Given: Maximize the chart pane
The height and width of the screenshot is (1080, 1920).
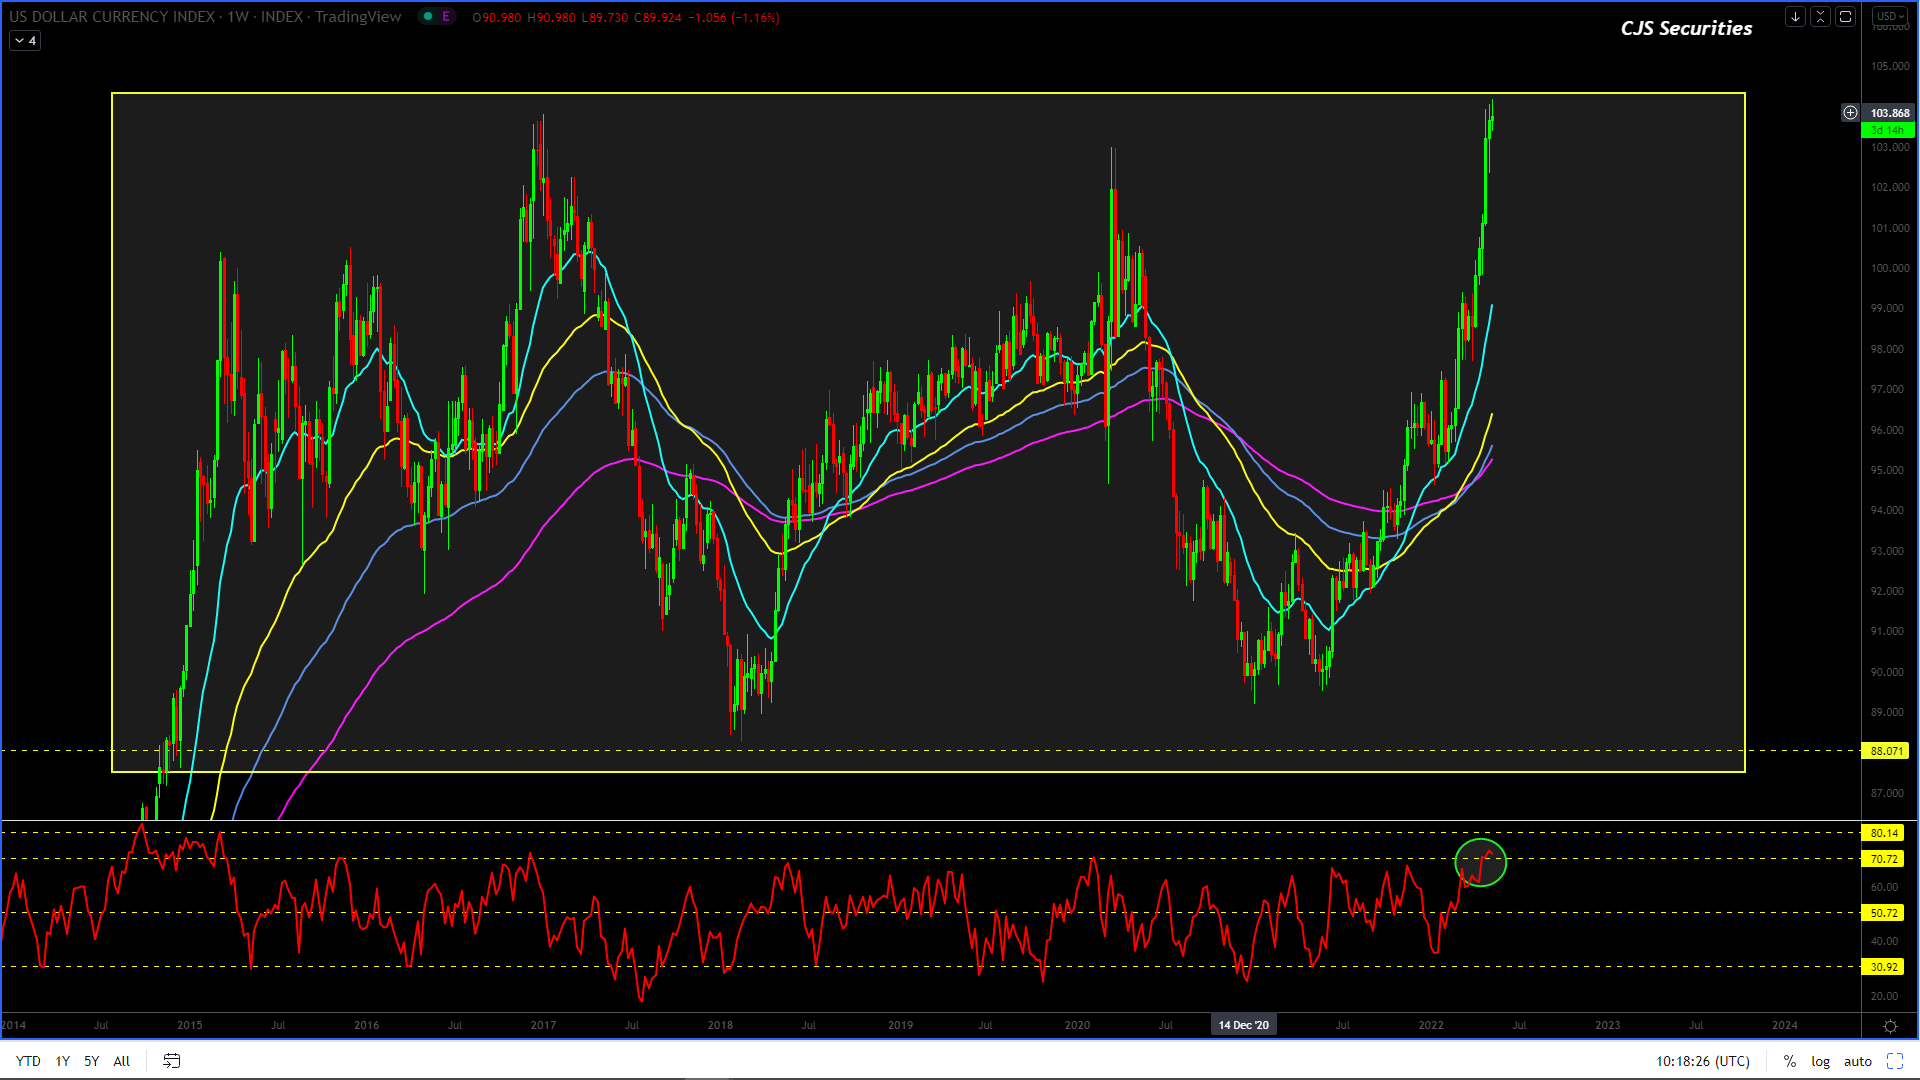Looking at the screenshot, I should point(1846,16).
